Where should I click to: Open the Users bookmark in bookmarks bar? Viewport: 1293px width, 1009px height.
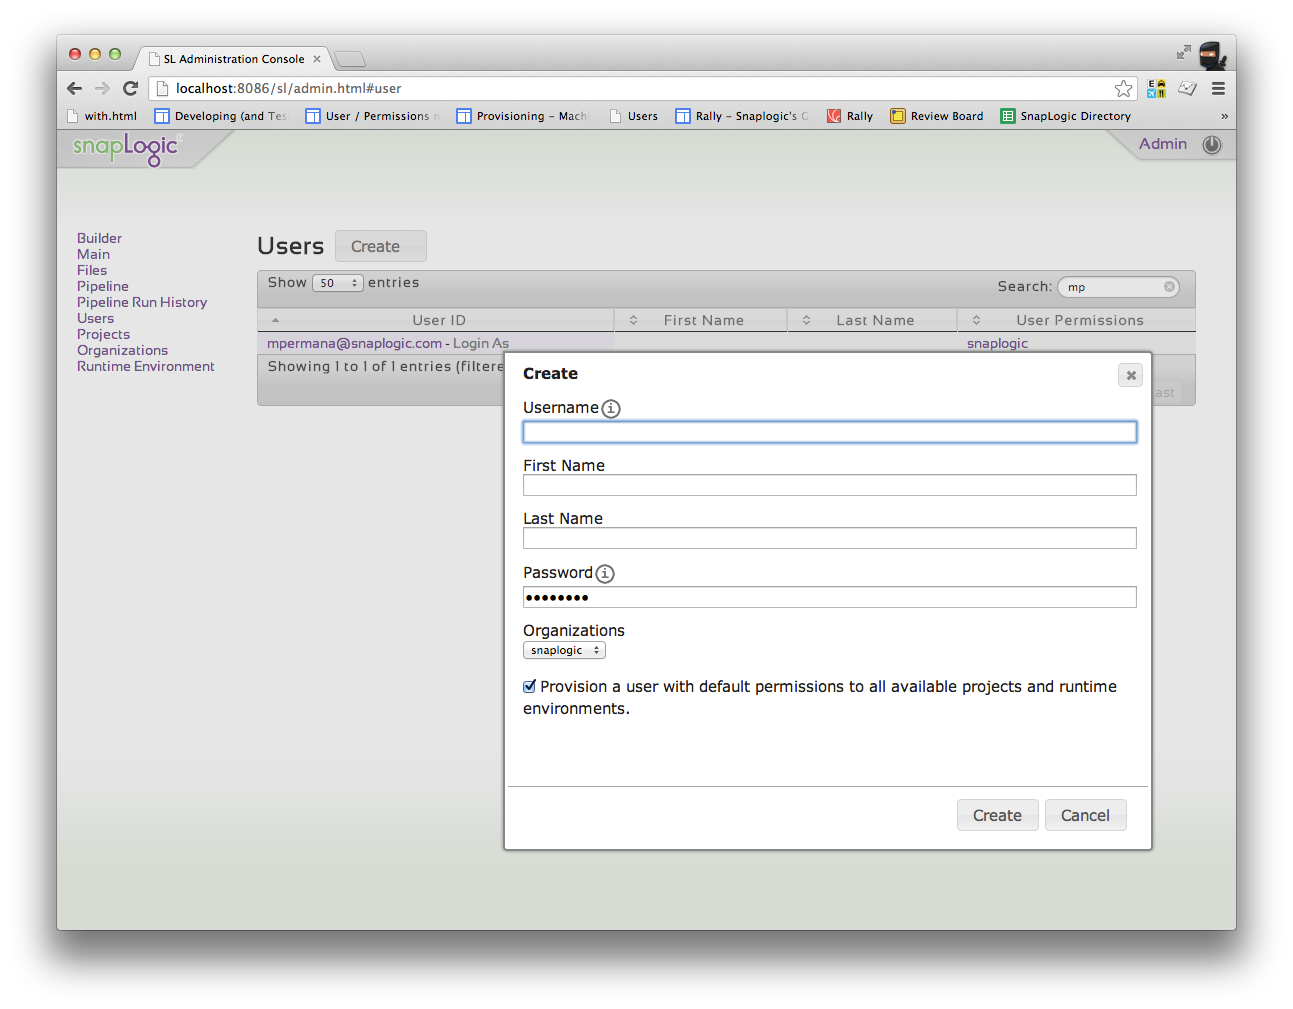click(x=634, y=116)
